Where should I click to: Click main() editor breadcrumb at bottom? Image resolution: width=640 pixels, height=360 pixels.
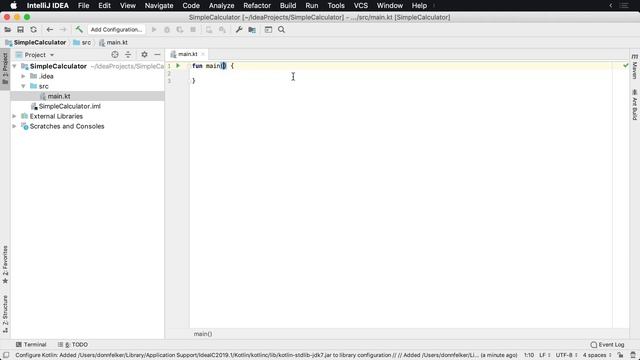(x=203, y=334)
